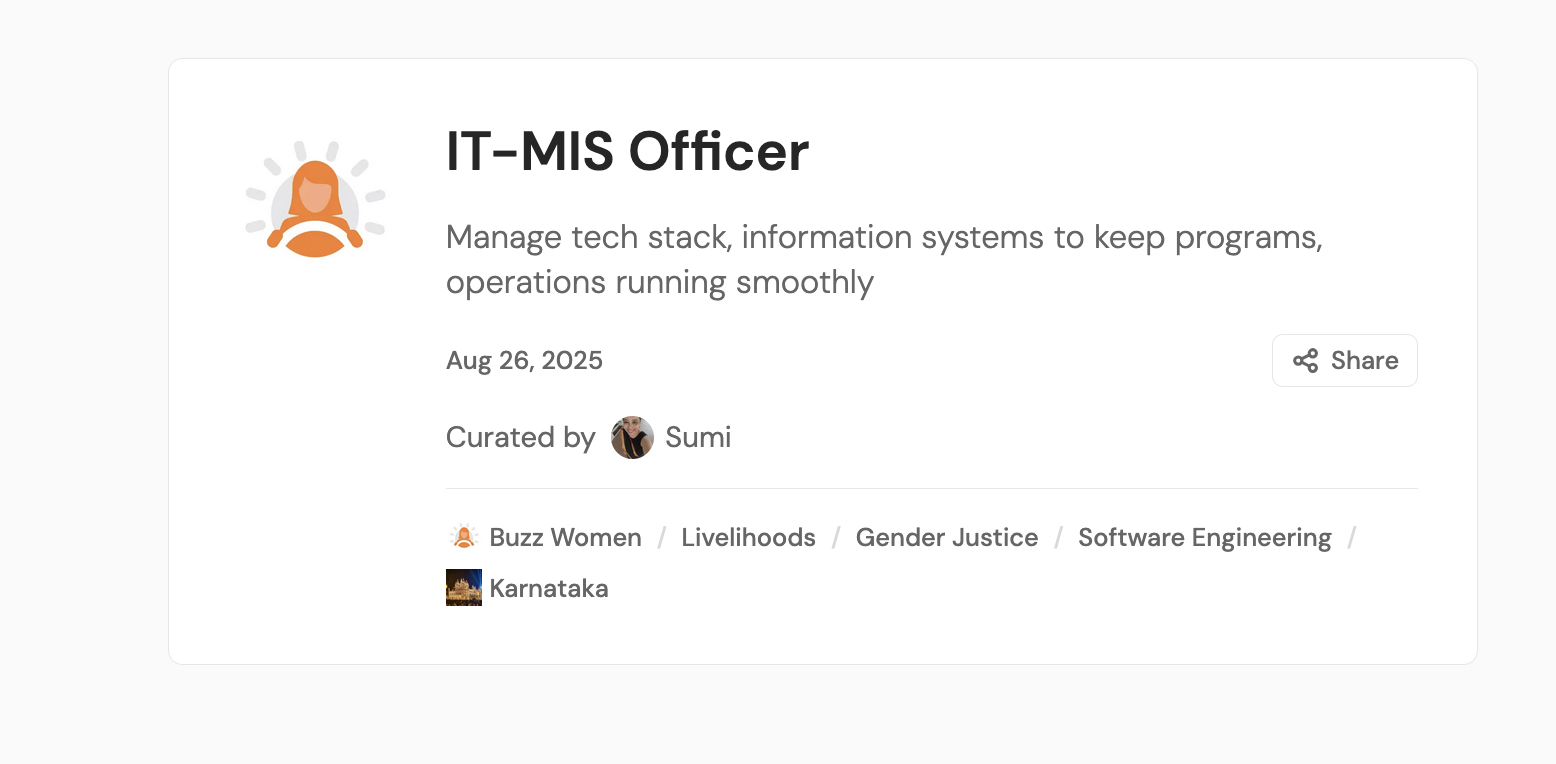The image size is (1556, 764).
Task: Select the Software Engineering category tag
Action: (1204, 538)
